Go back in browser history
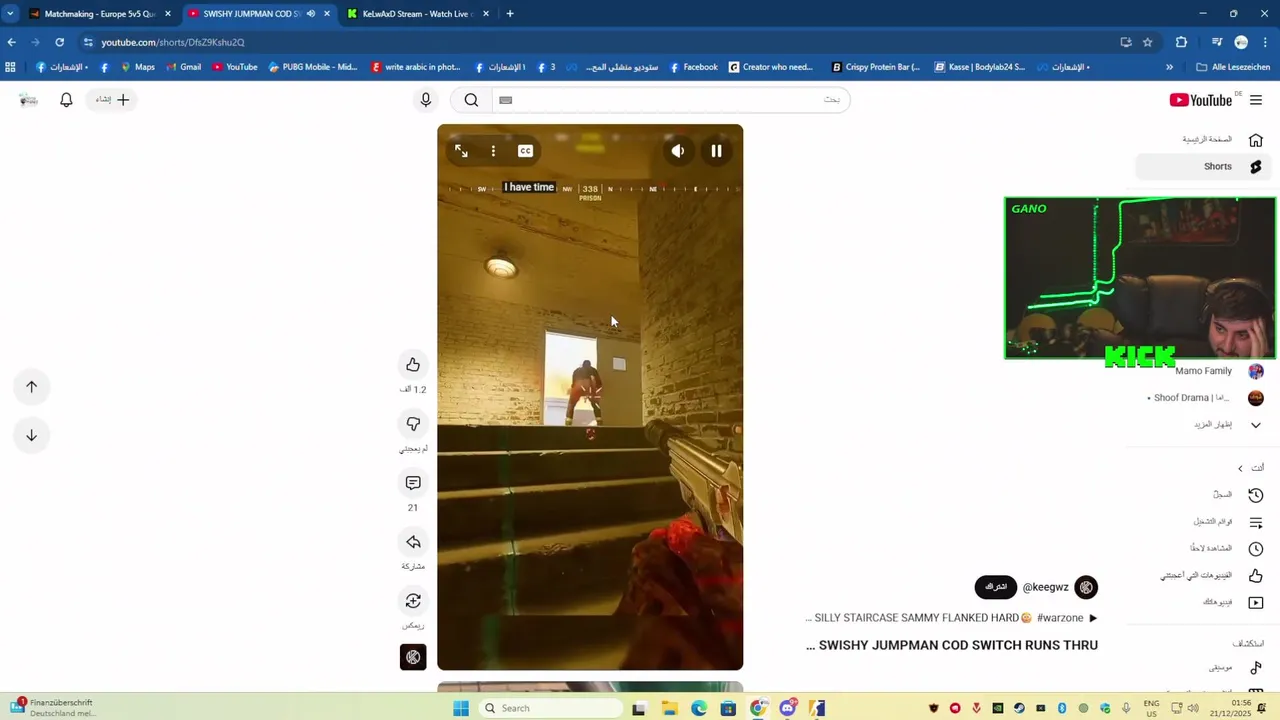 pyautogui.click(x=12, y=42)
